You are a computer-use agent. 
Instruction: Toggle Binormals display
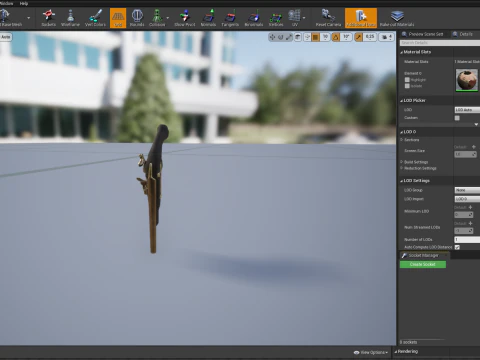coord(254,18)
